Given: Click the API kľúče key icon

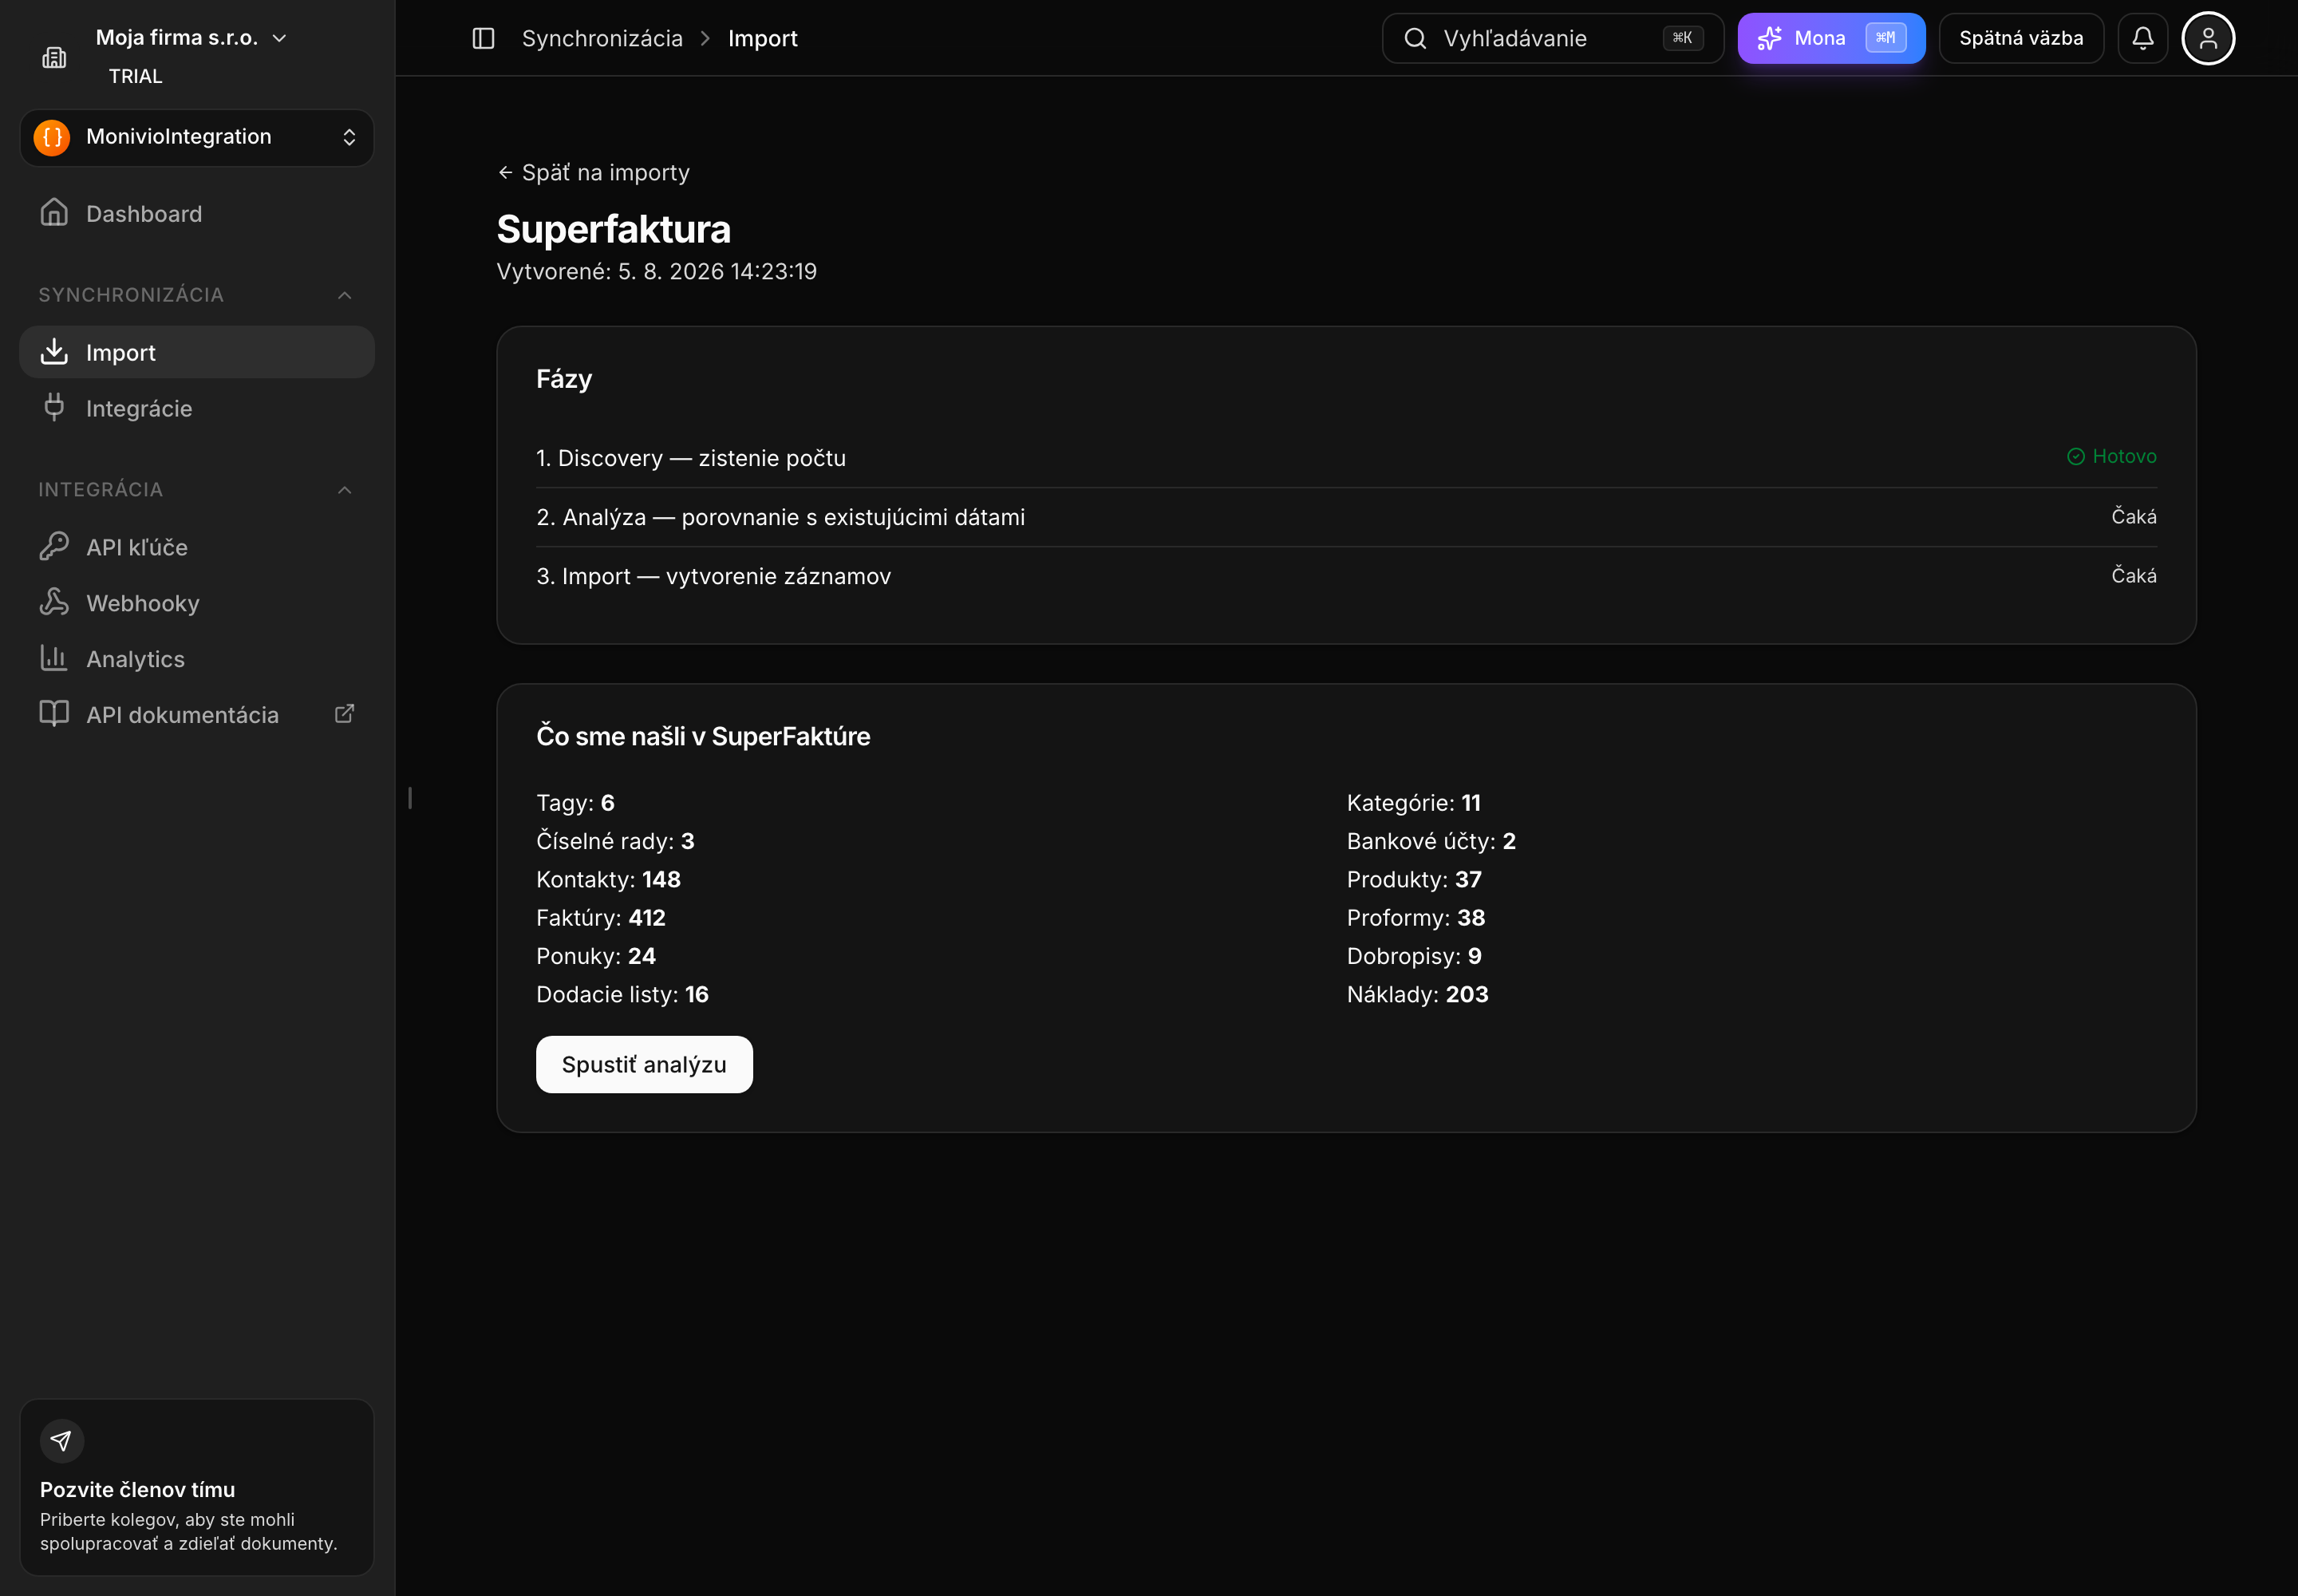Looking at the screenshot, I should pyautogui.click(x=54, y=546).
